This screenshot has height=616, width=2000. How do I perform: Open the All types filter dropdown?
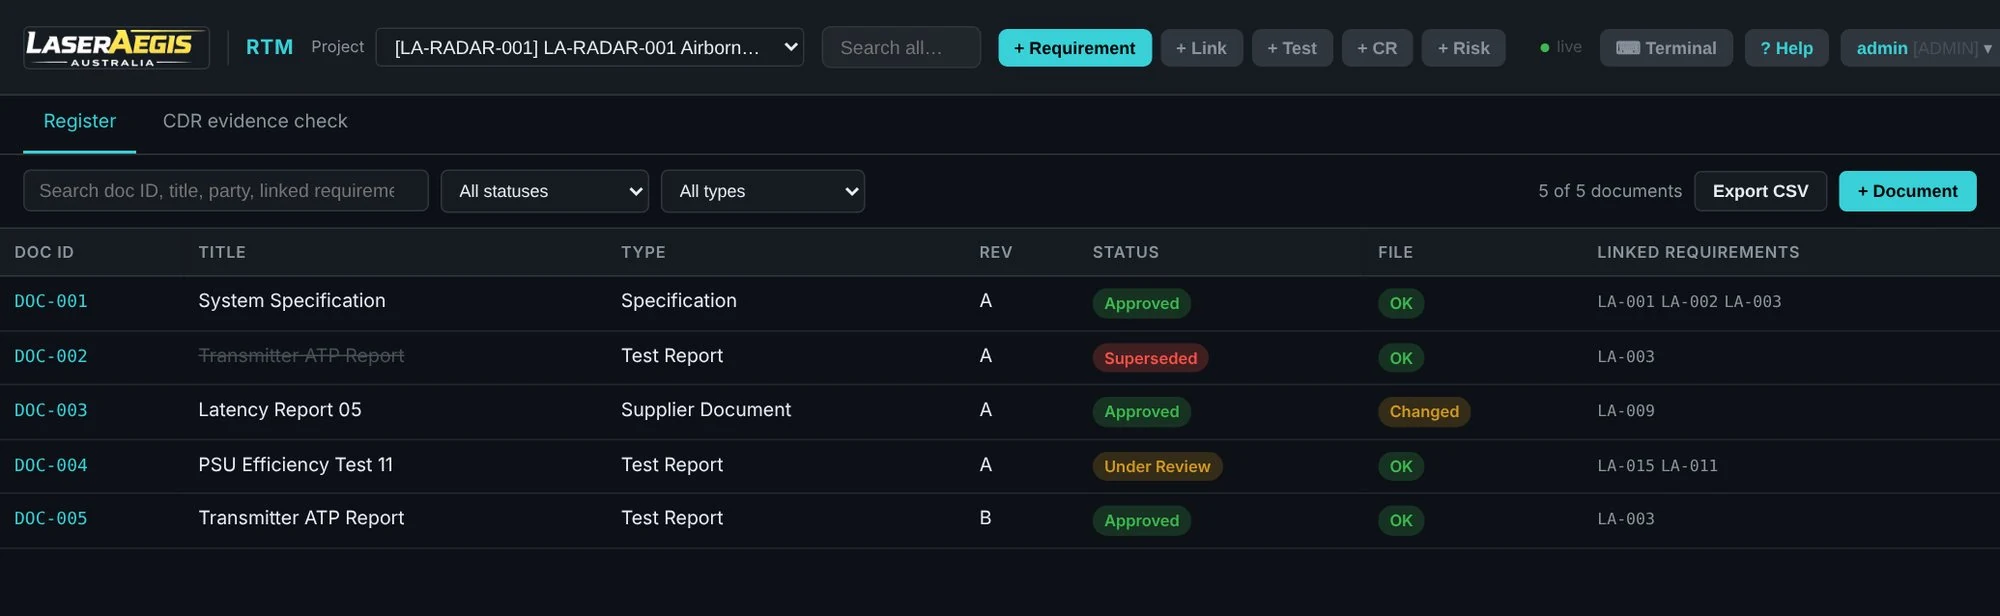point(763,190)
